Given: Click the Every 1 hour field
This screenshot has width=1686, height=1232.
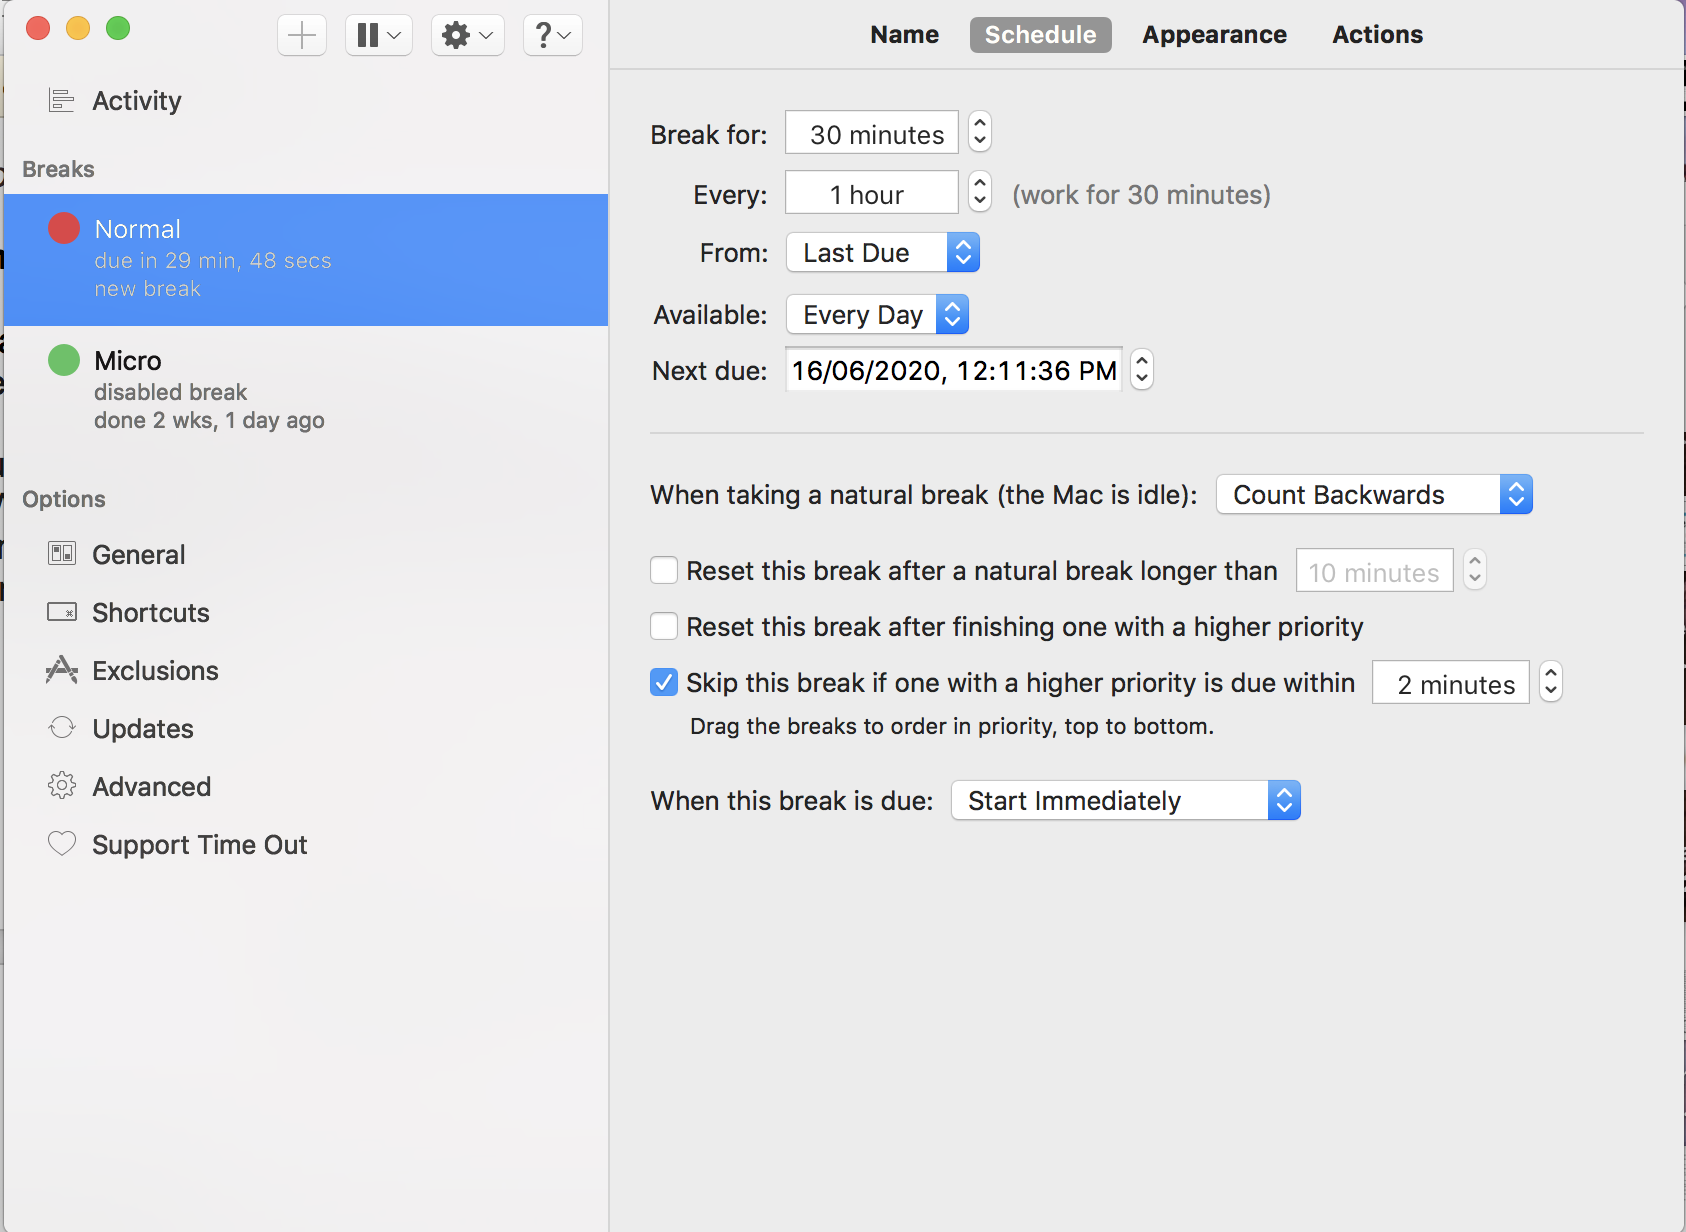Looking at the screenshot, I should [872, 193].
